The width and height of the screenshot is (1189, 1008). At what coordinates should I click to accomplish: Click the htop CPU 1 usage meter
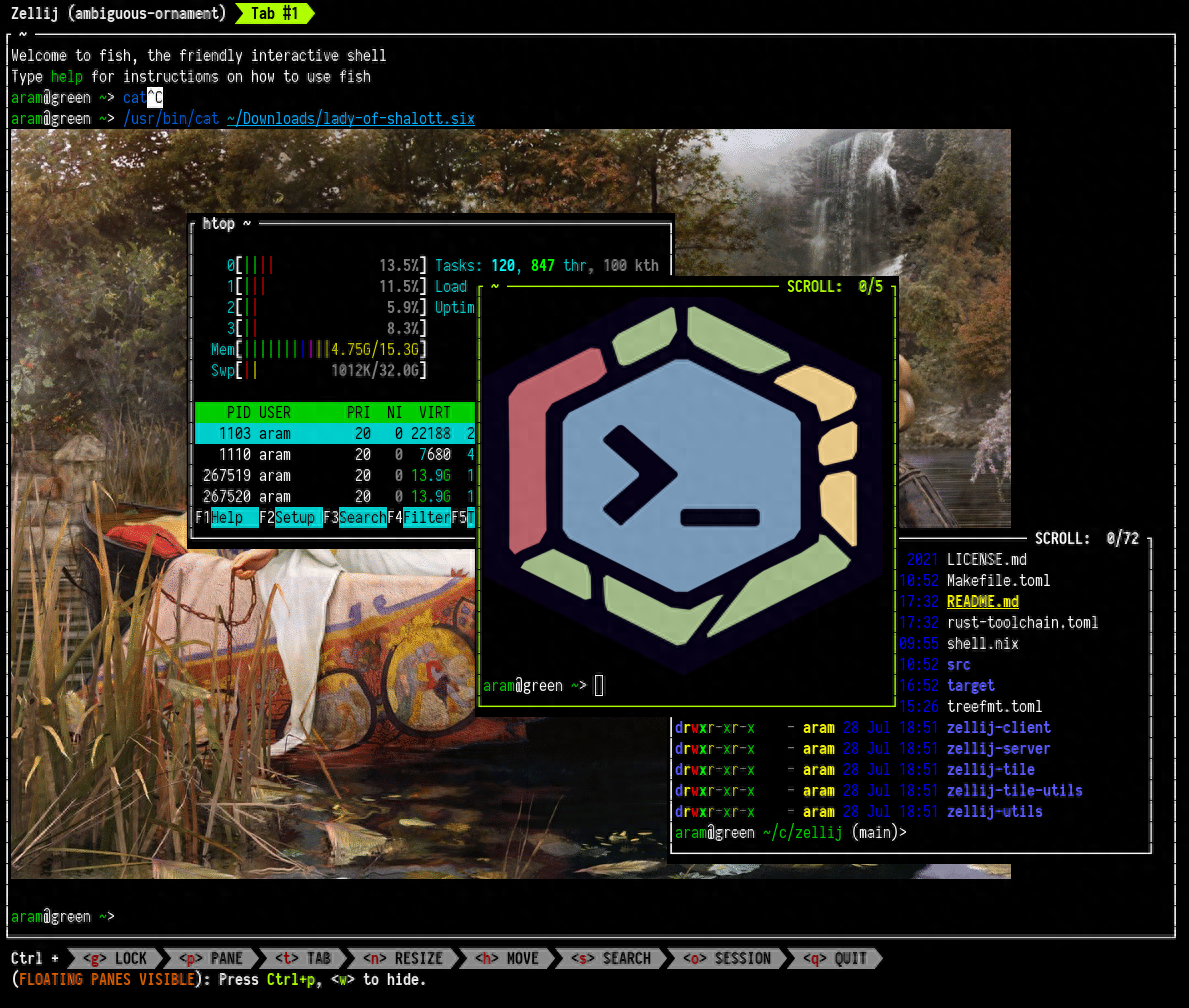326,287
